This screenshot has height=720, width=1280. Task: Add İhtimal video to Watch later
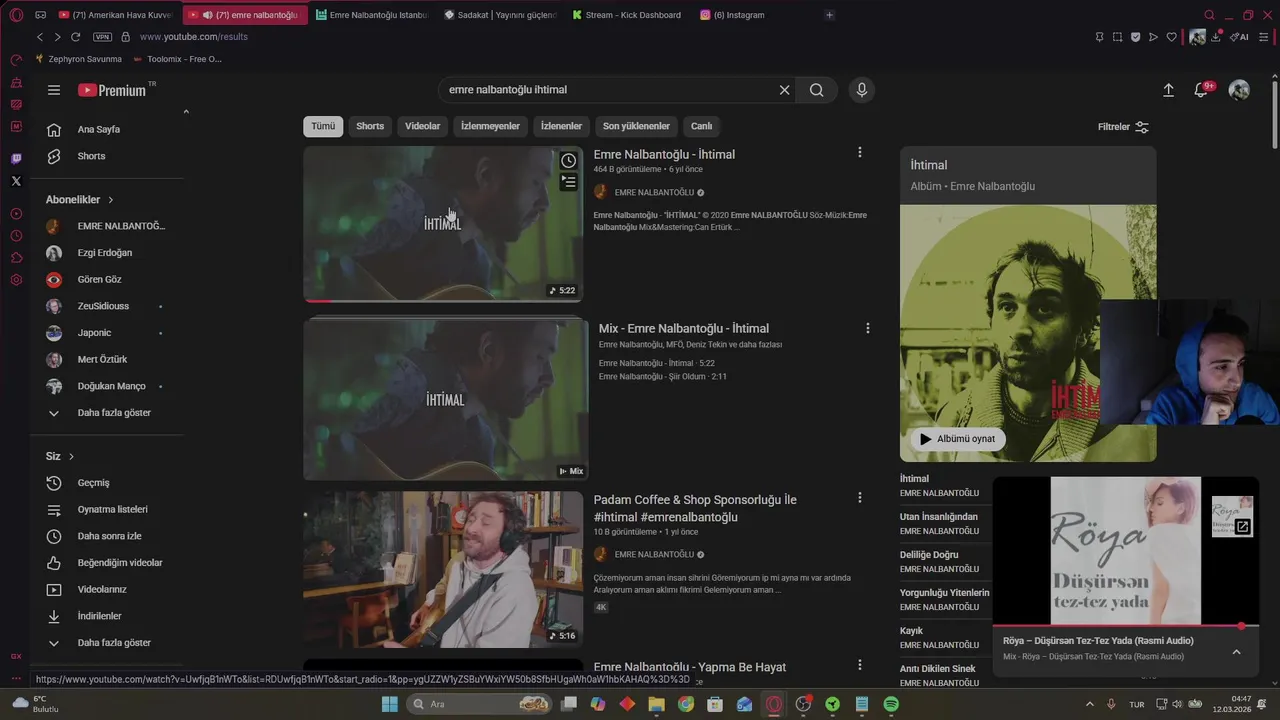tap(568, 161)
